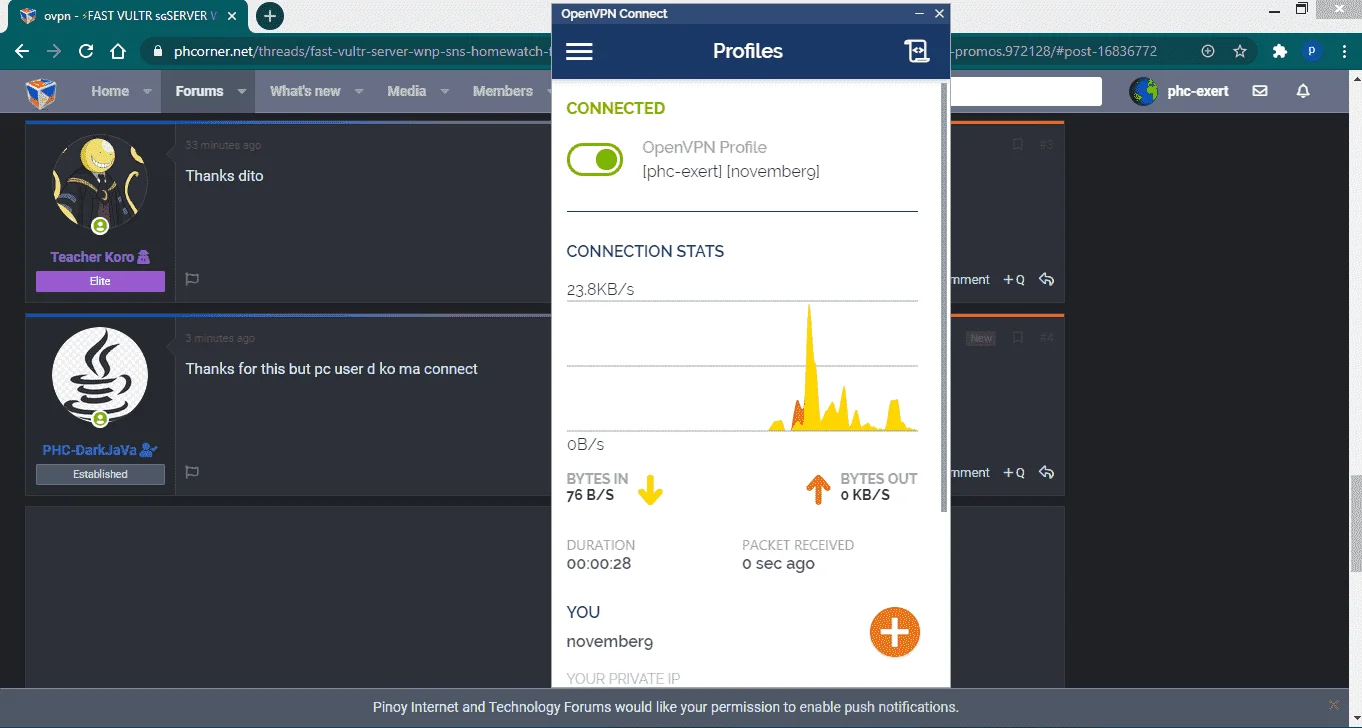Click Chrome's home button
Viewport: 1362px width, 728px height.
pyautogui.click(x=118, y=51)
